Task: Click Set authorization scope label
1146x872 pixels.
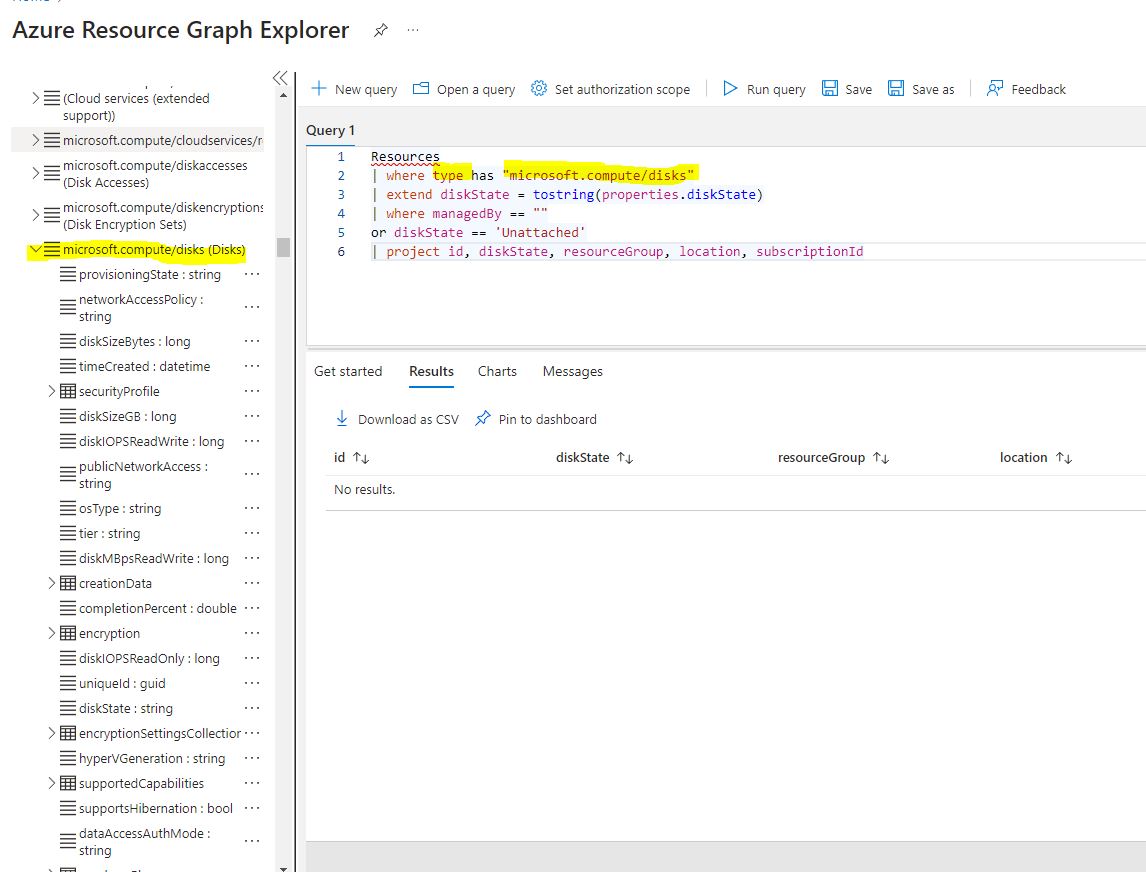Action: [x=622, y=89]
